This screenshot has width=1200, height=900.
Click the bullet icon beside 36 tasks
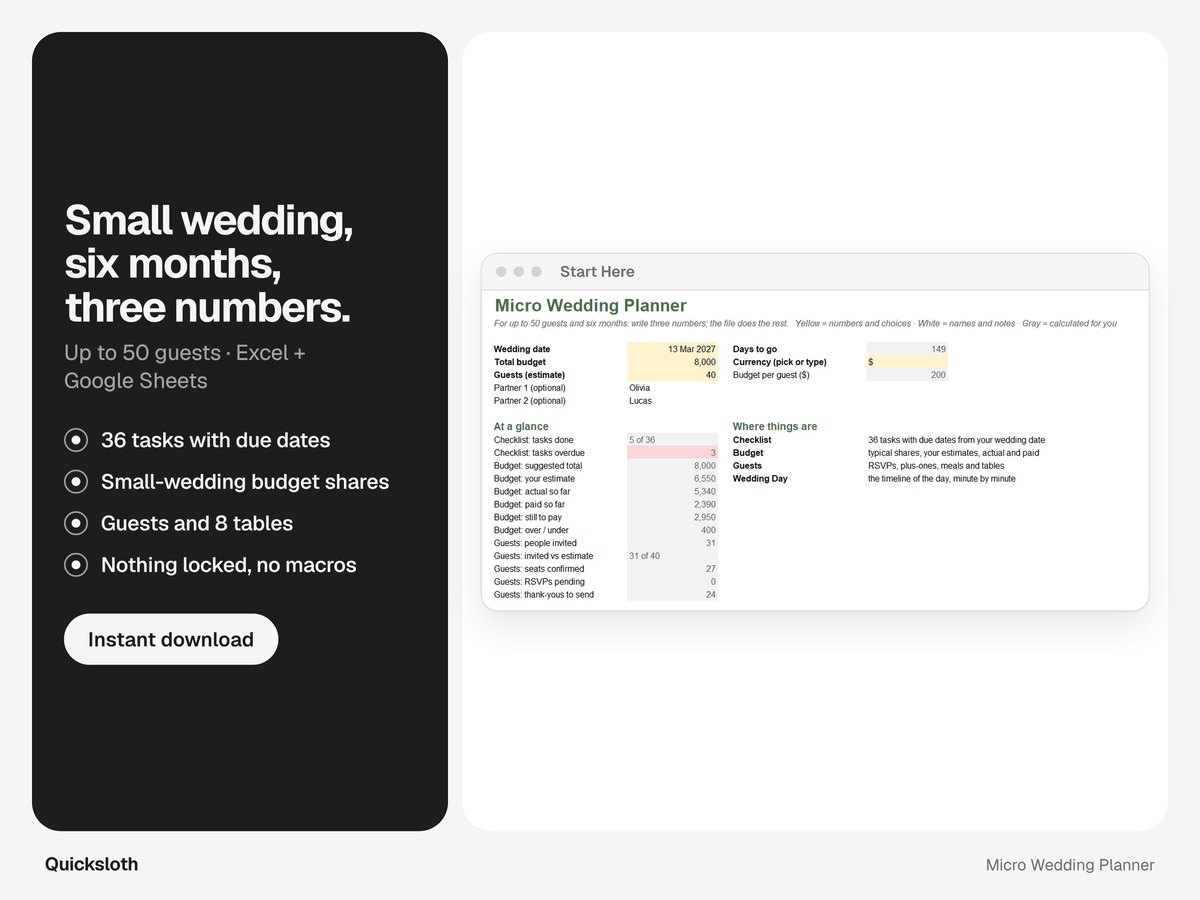click(x=76, y=440)
